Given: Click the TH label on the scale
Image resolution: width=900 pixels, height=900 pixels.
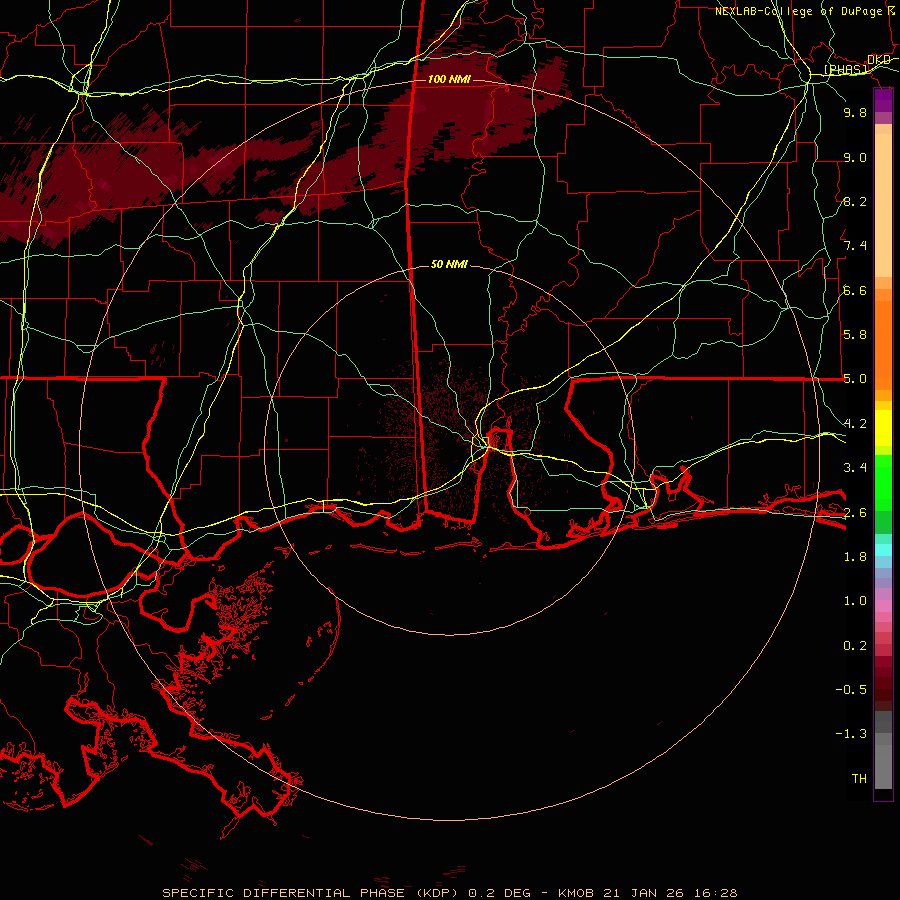Looking at the screenshot, I should (859, 778).
